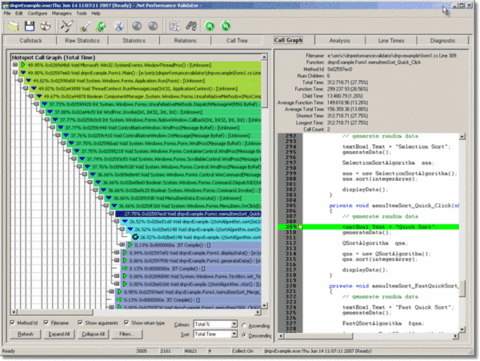Toggle the Show arguments checkbox
480x361 pixels.
(80, 323)
